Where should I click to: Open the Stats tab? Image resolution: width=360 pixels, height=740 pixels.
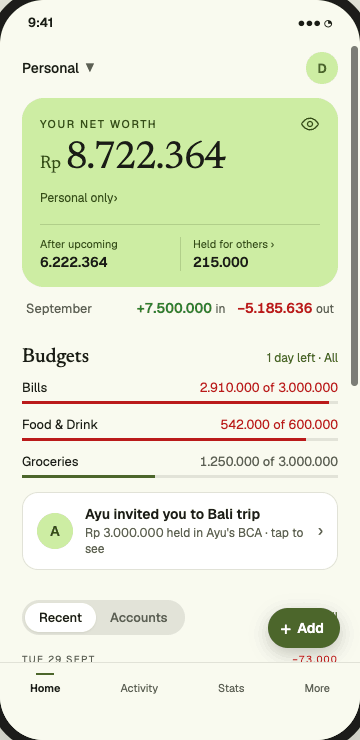click(231, 688)
